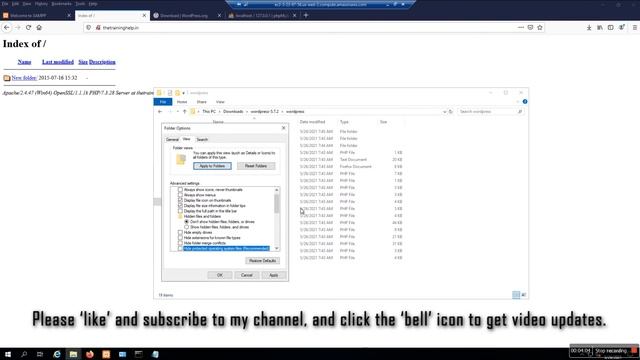The width and height of the screenshot is (640, 360).
Task: Toggle 'Hide extensions for known file types'
Action: [180, 238]
